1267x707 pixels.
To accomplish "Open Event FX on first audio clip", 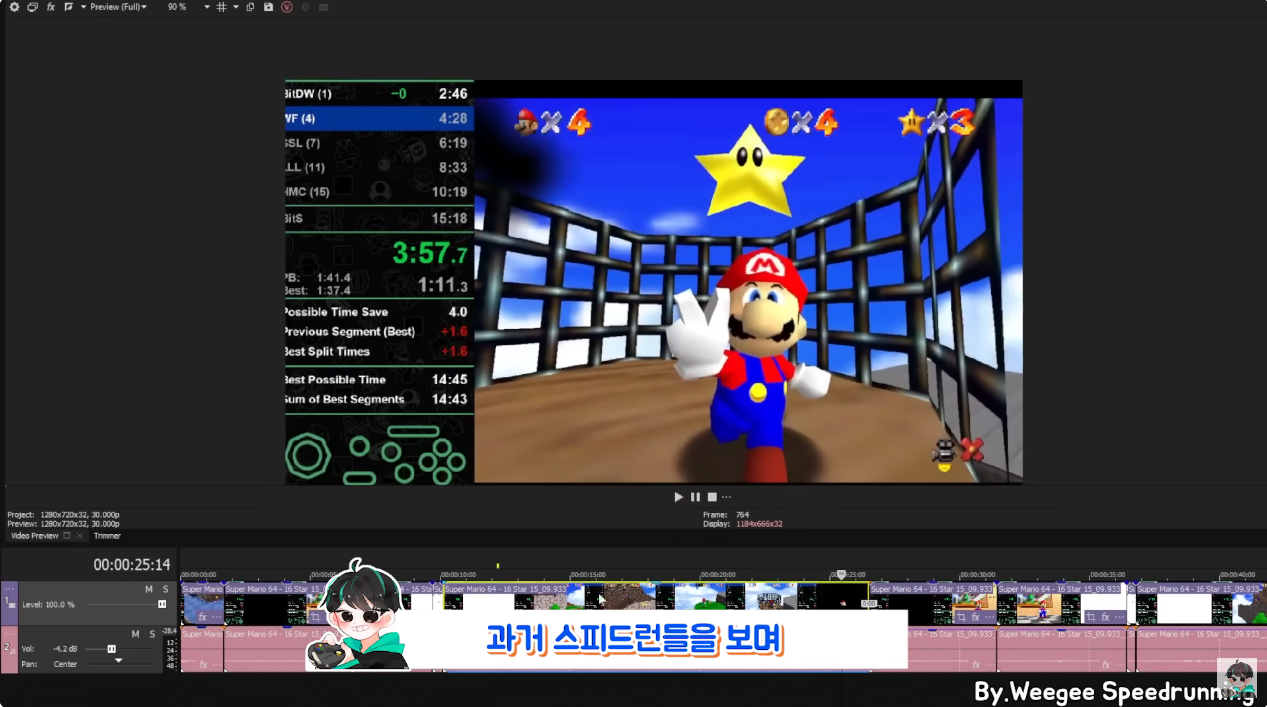I will click(x=202, y=664).
